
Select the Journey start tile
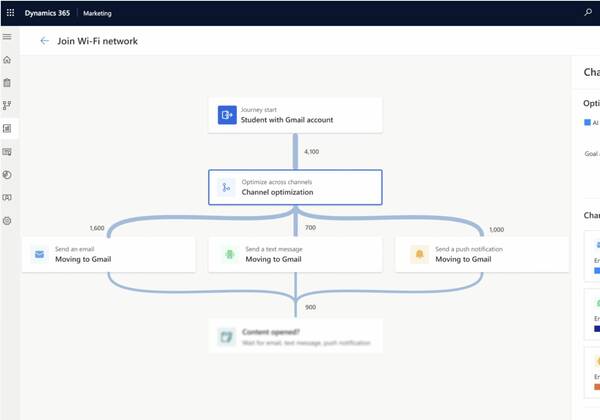(295, 115)
